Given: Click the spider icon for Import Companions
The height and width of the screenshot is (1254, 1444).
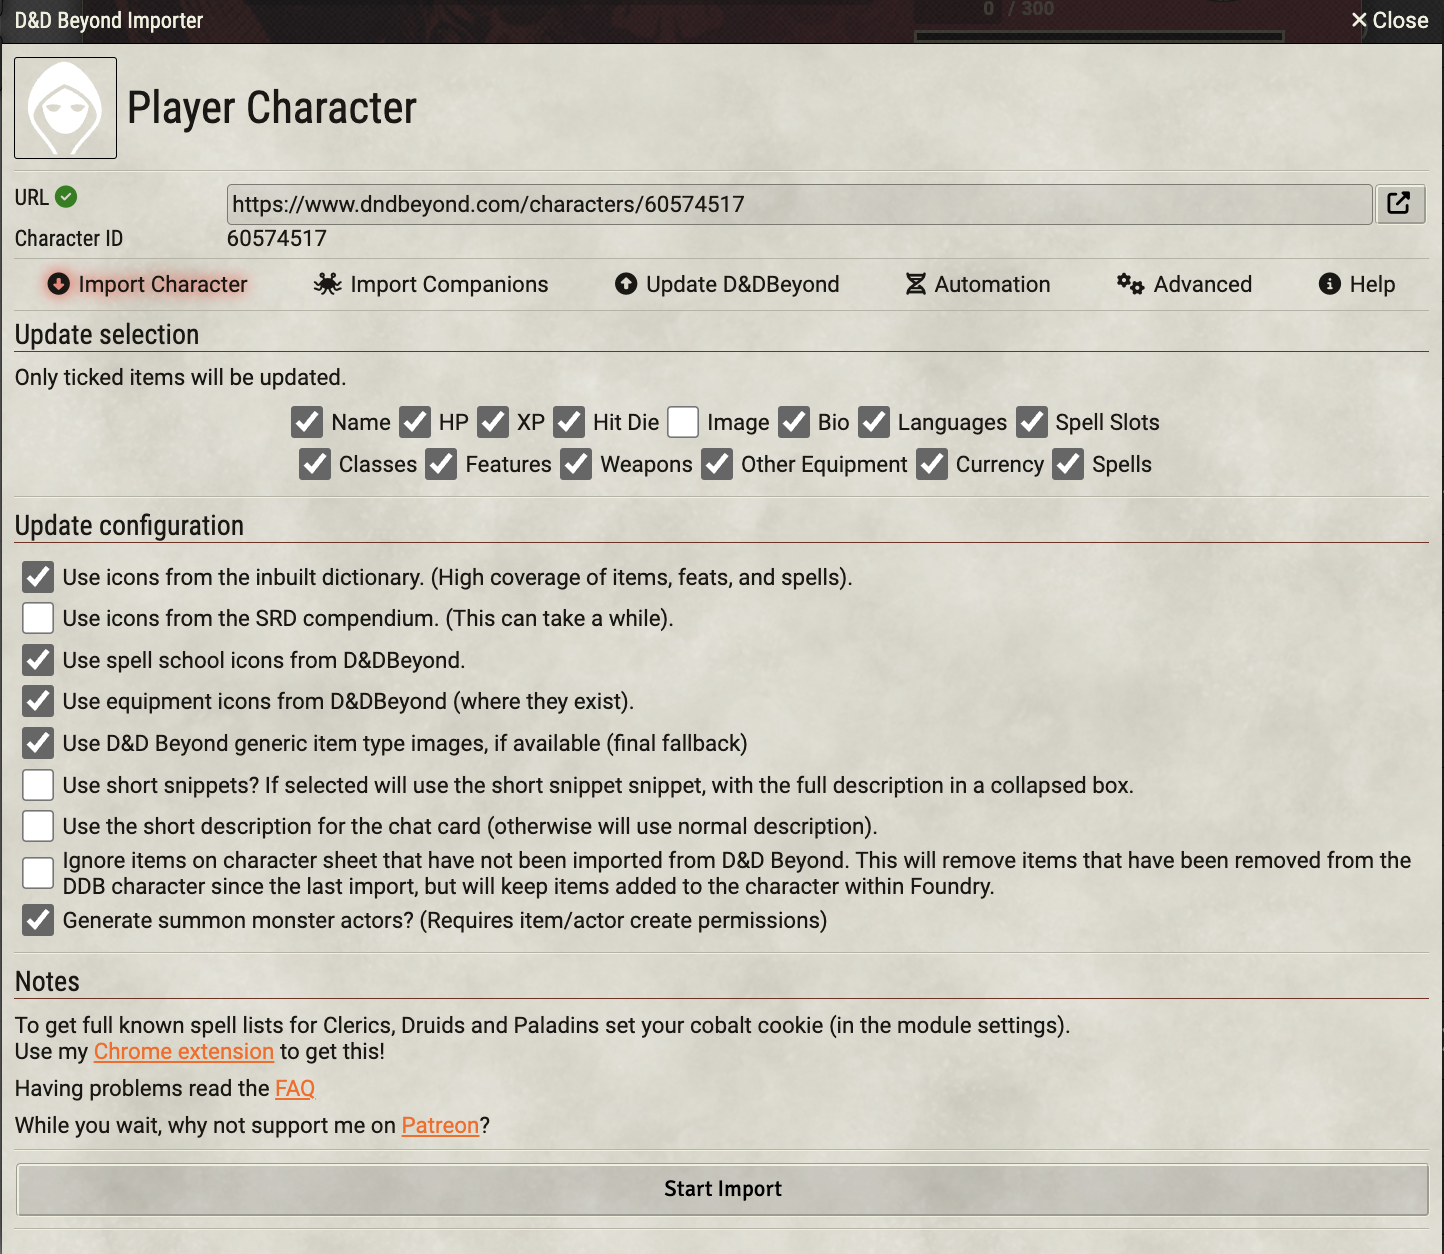Looking at the screenshot, I should 327,284.
